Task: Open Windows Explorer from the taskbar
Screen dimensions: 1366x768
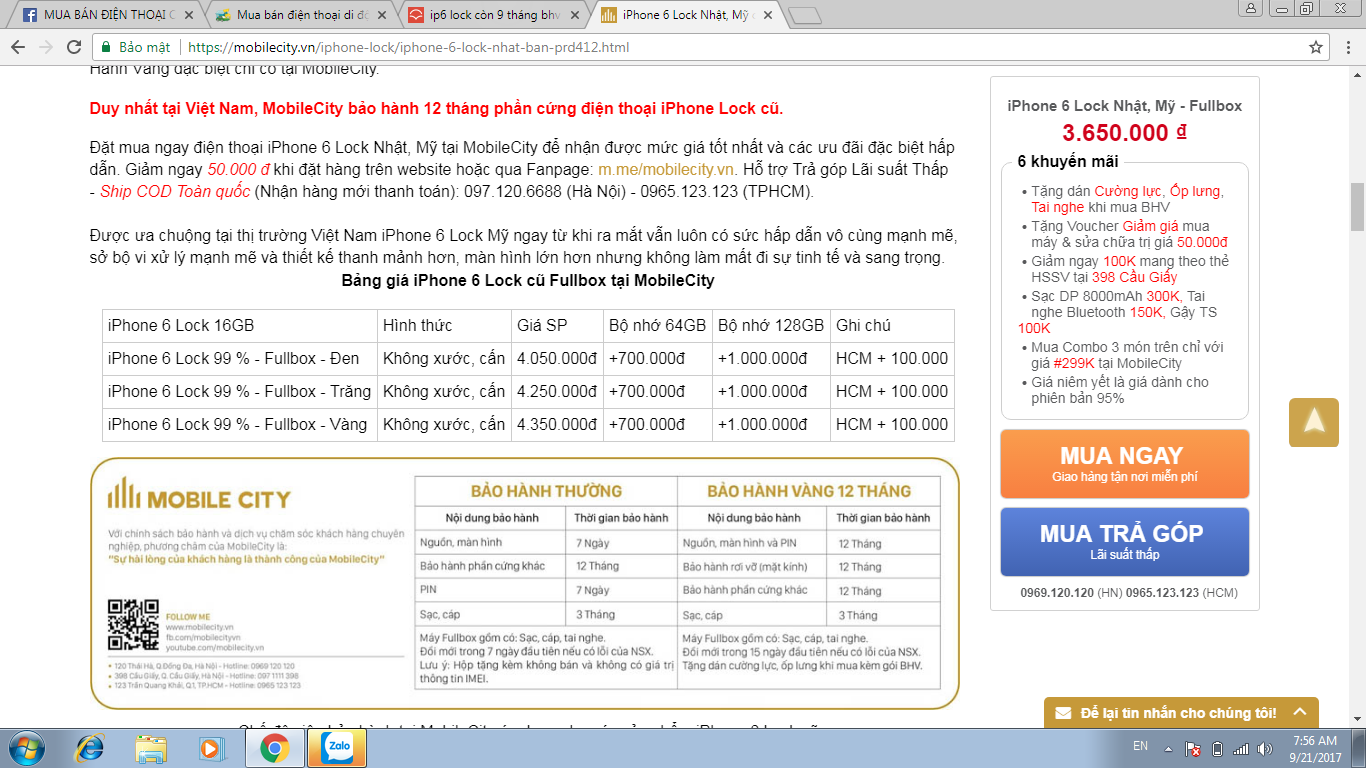Action: tap(151, 748)
